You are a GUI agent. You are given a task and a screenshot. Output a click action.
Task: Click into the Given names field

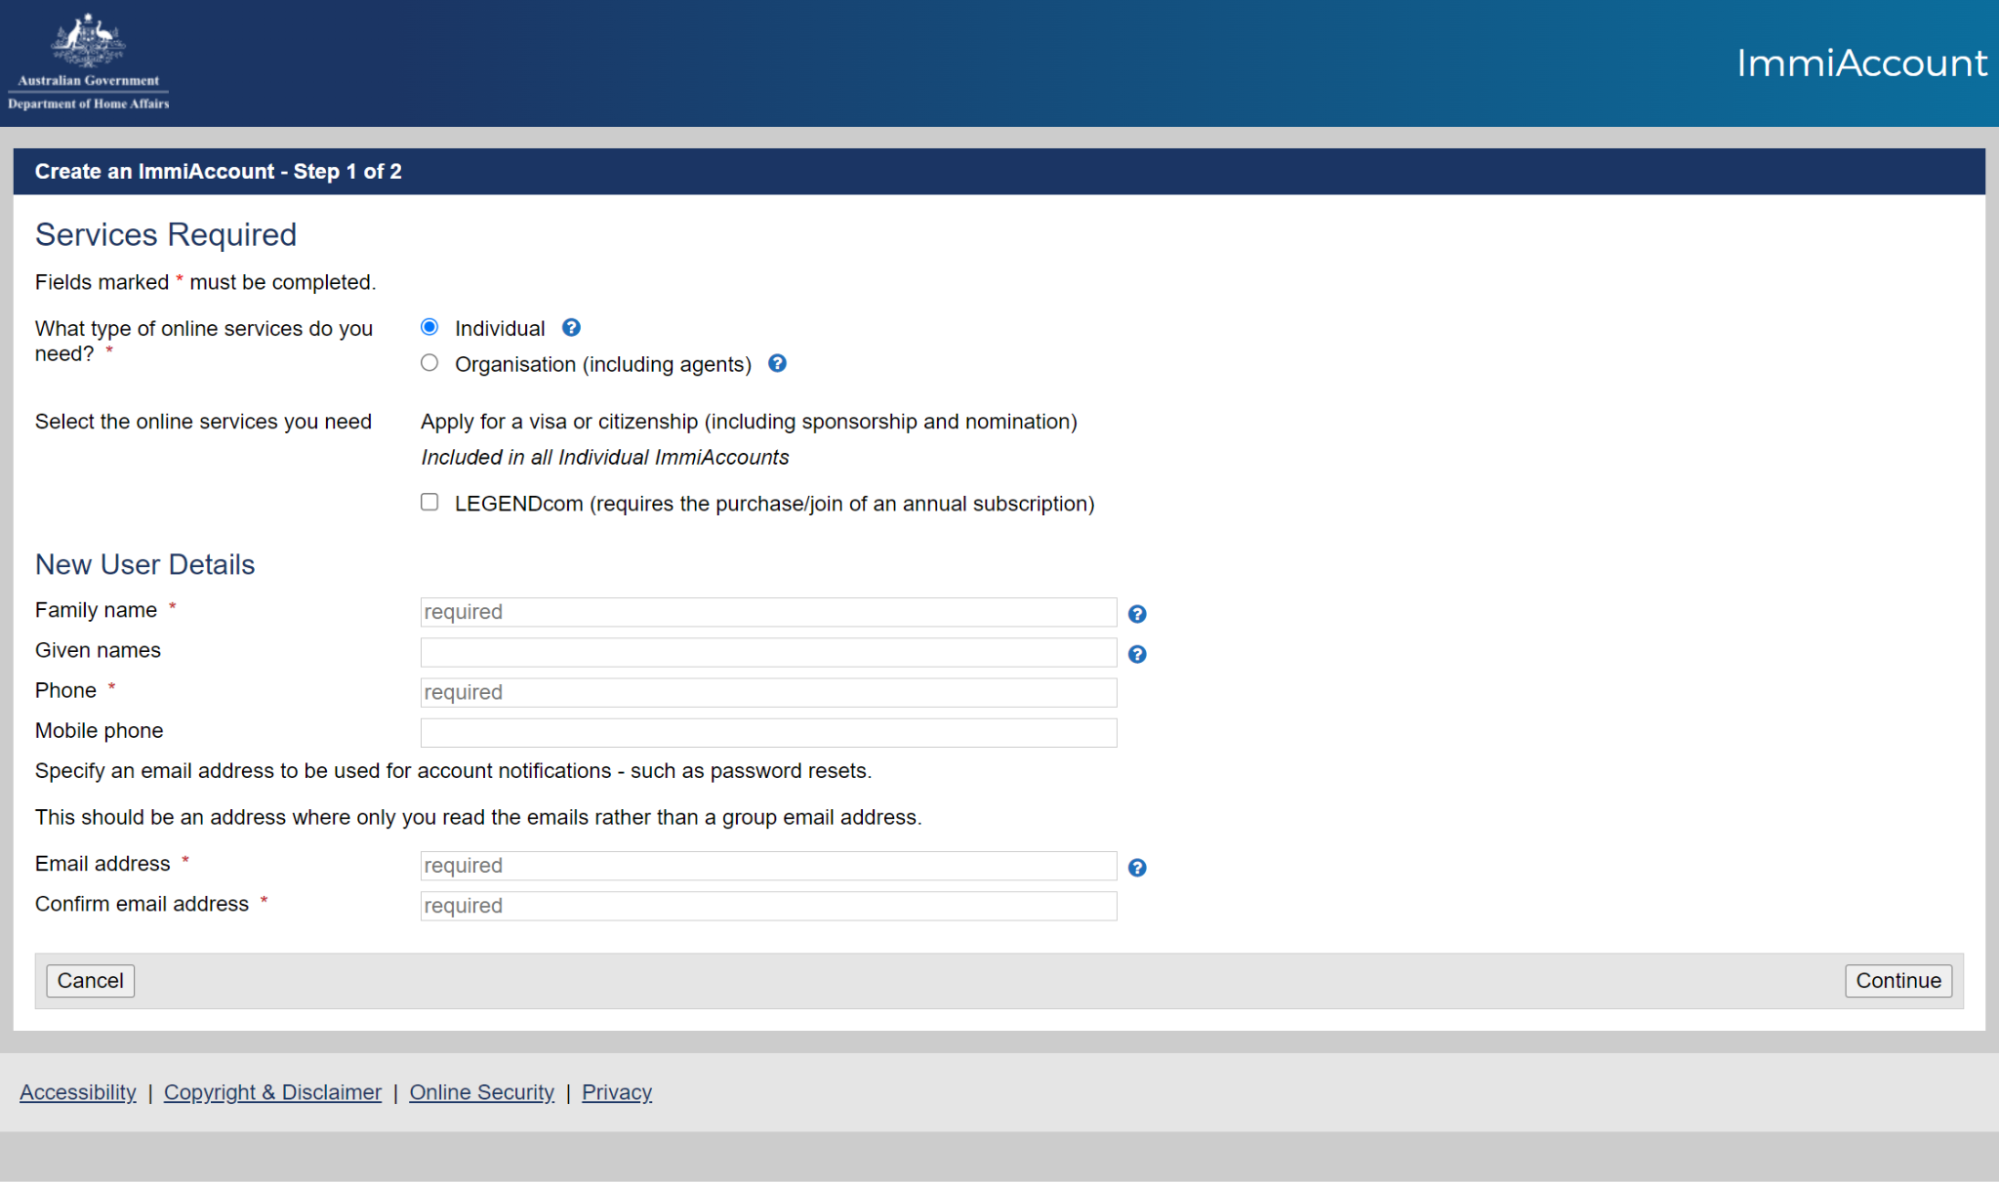pyautogui.click(x=768, y=653)
